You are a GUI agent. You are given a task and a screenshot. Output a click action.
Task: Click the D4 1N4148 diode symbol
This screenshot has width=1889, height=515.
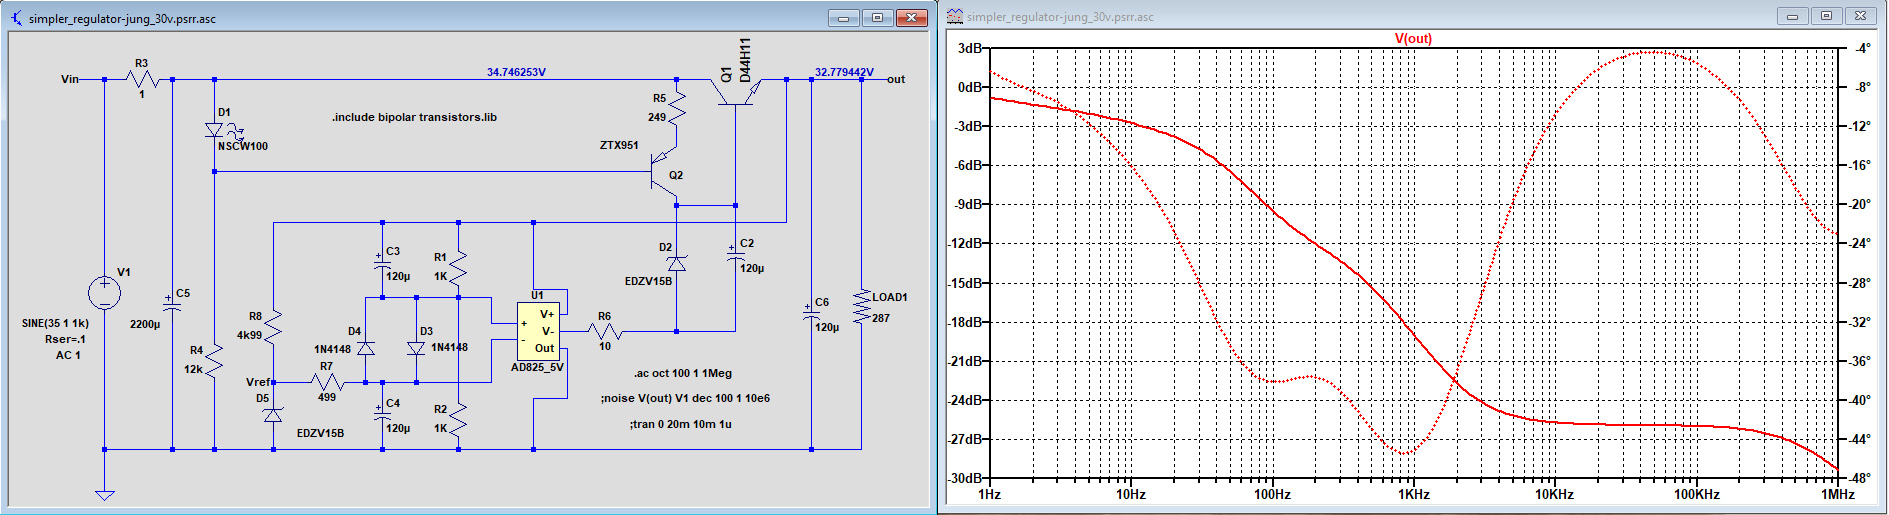click(x=365, y=348)
